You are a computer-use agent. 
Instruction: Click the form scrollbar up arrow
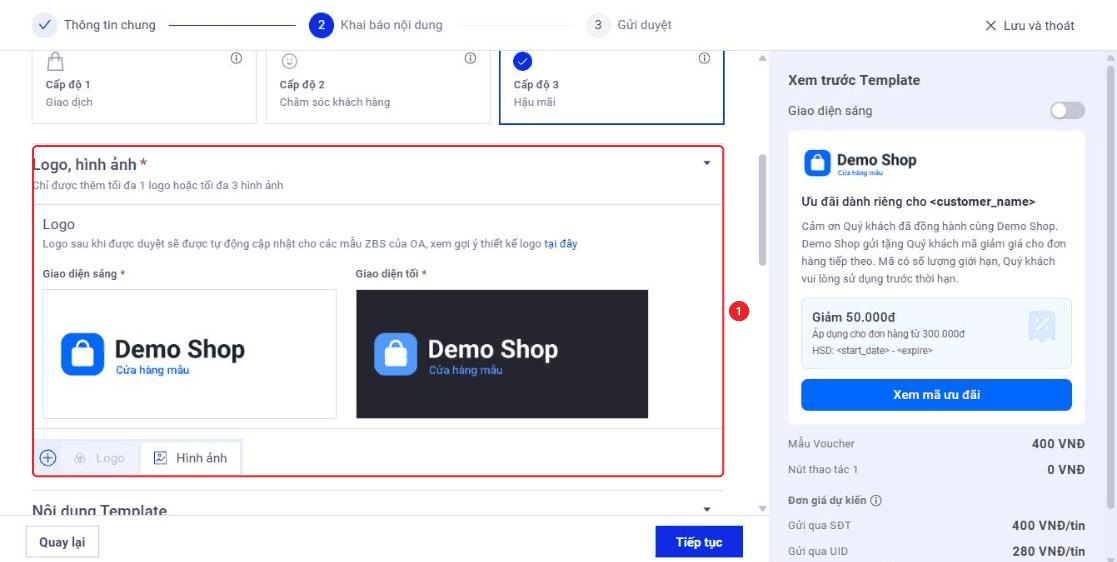(762, 58)
